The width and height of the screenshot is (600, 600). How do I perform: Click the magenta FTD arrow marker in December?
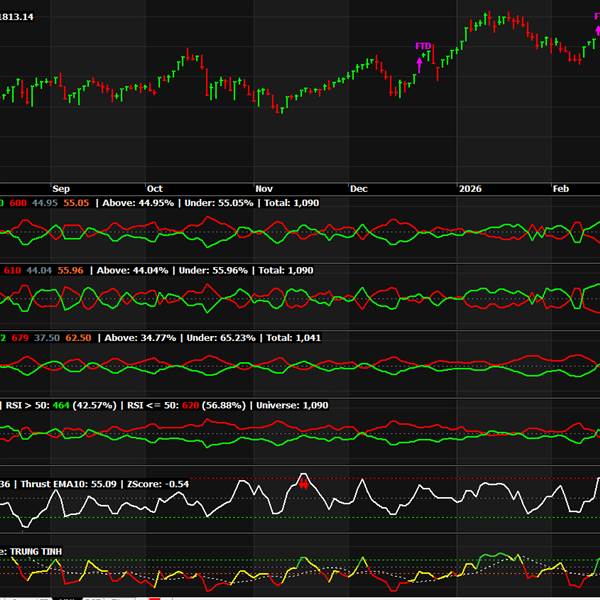(x=419, y=65)
